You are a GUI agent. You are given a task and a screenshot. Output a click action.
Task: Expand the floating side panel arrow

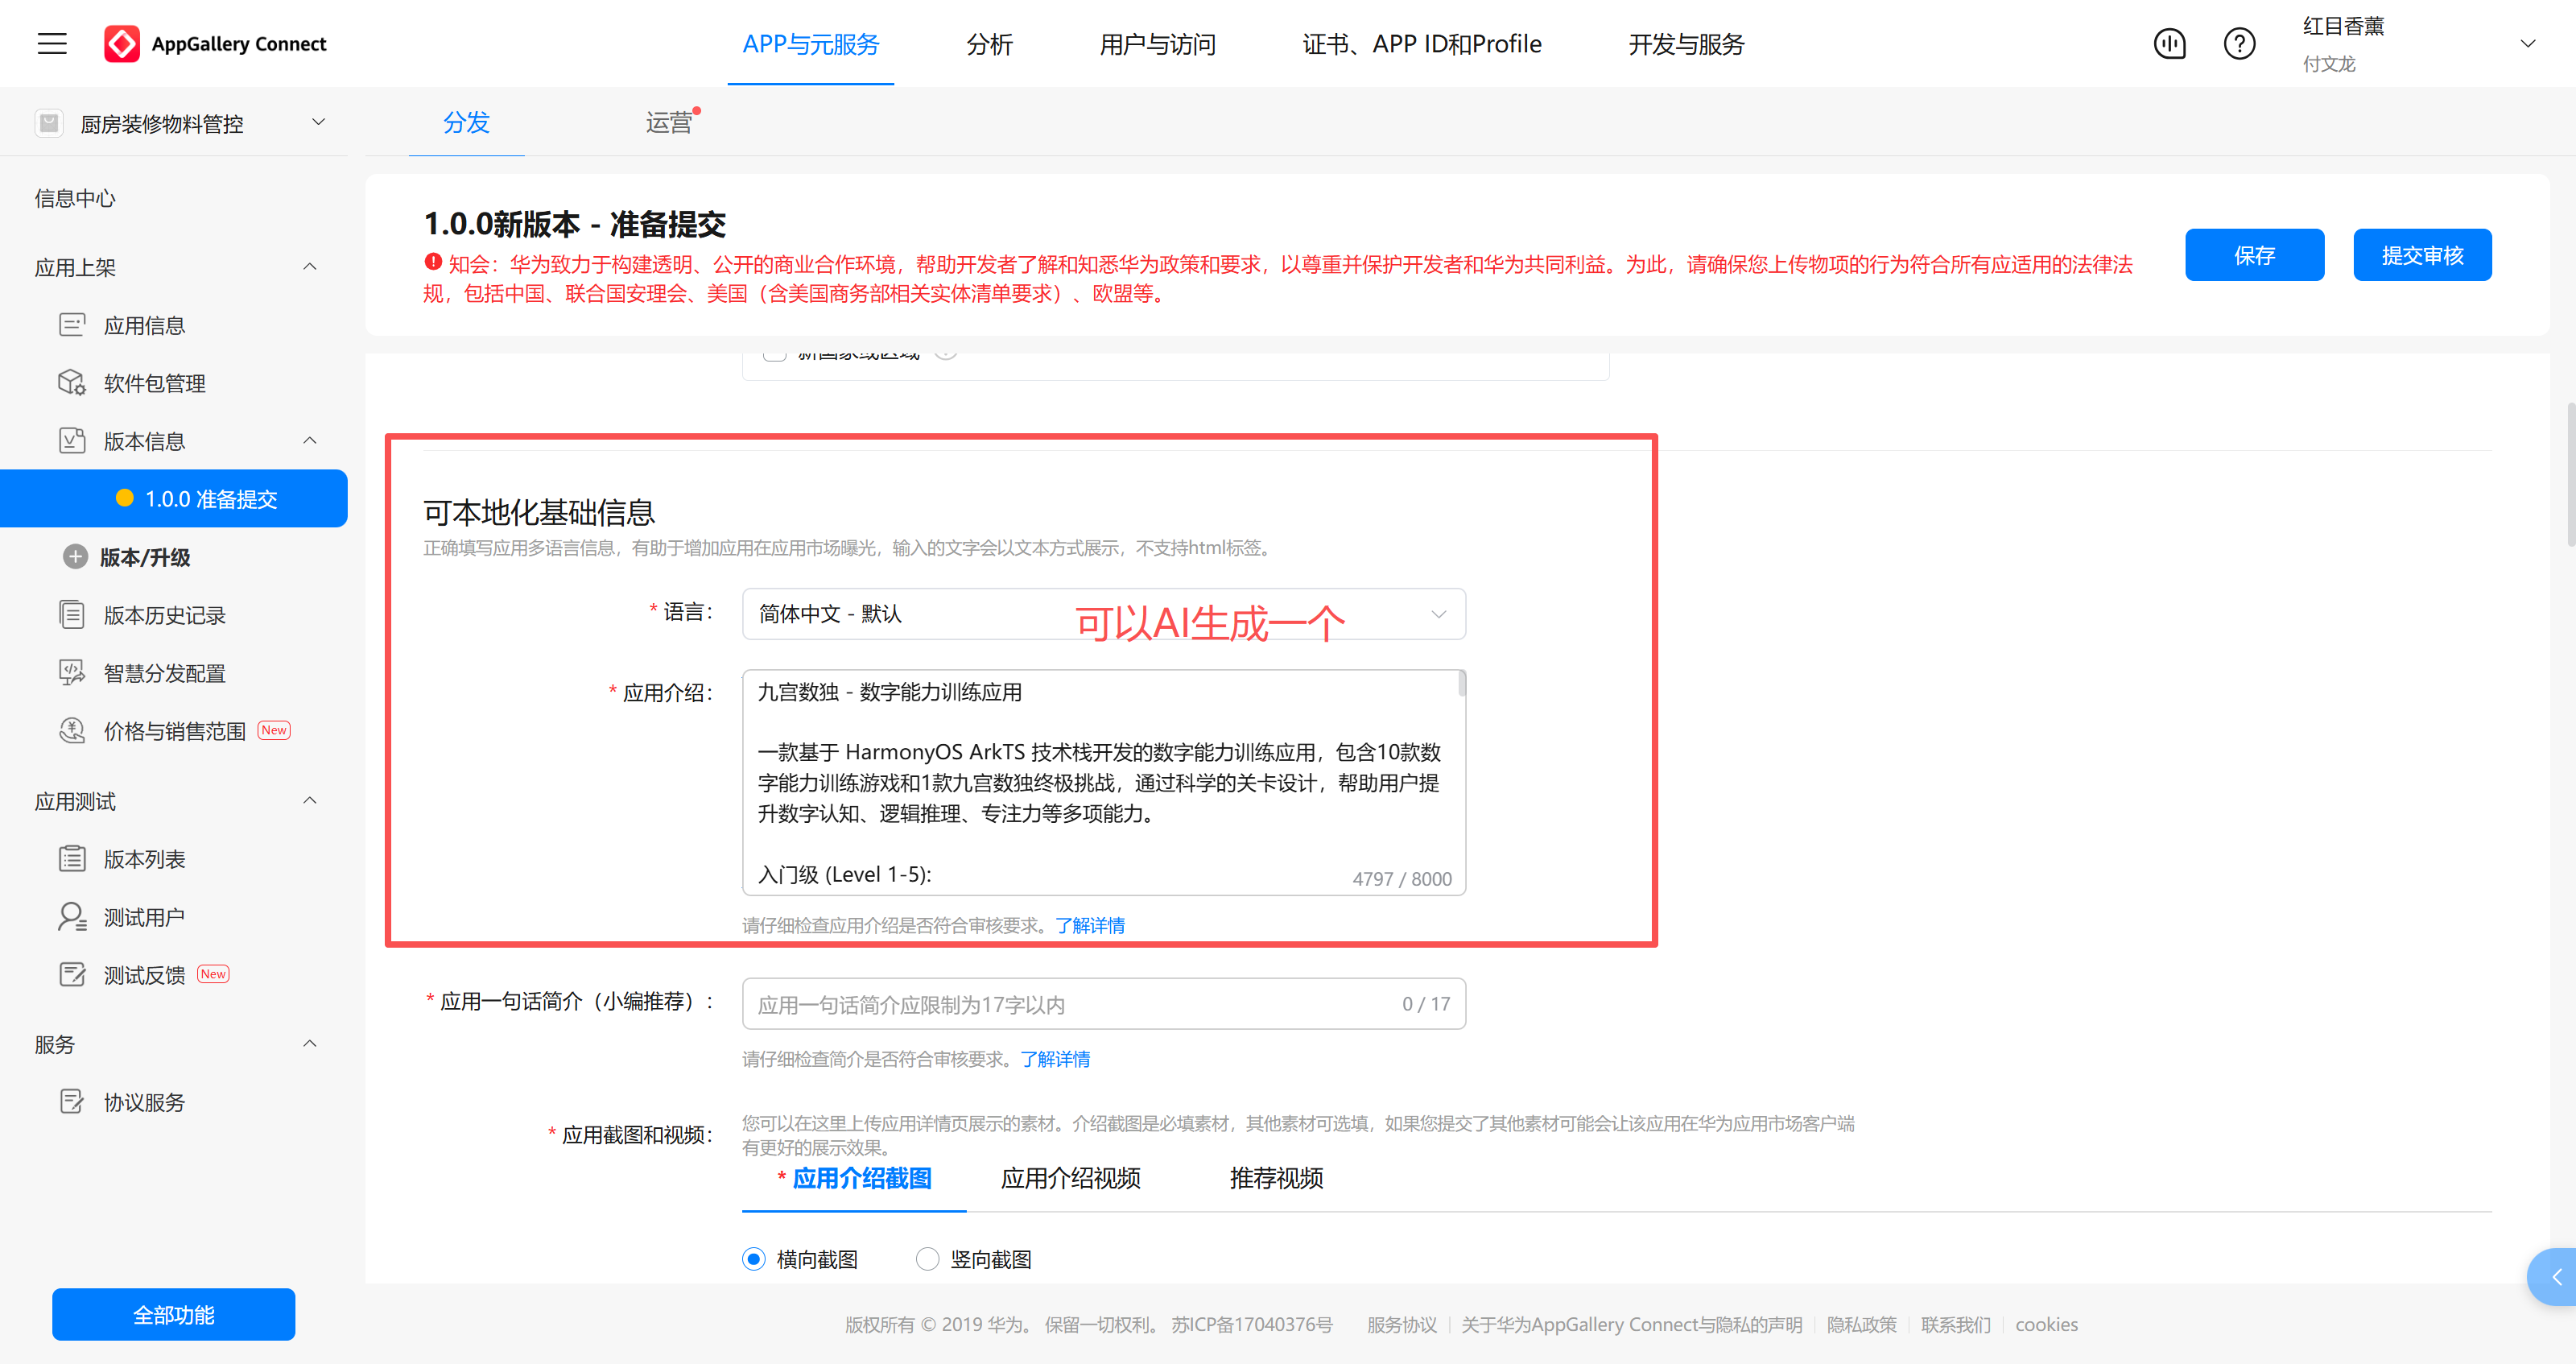(x=2556, y=1277)
